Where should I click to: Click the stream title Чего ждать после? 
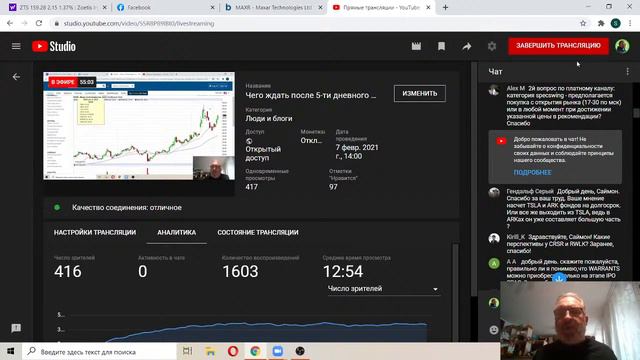[311, 96]
